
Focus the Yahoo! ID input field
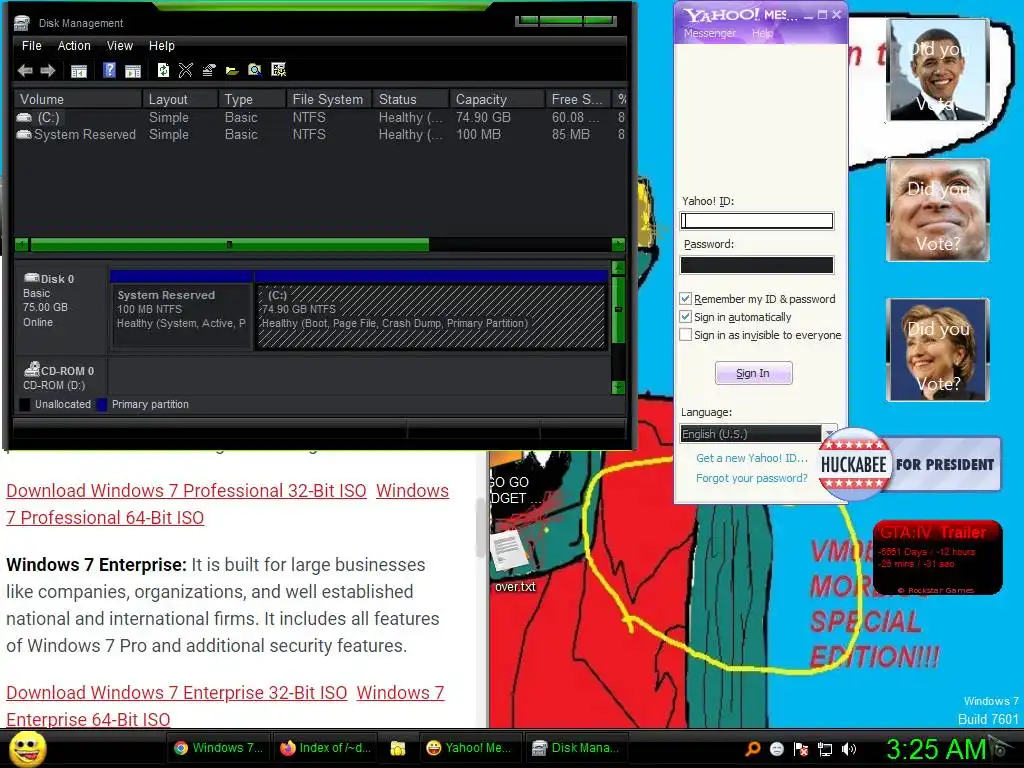(757, 221)
